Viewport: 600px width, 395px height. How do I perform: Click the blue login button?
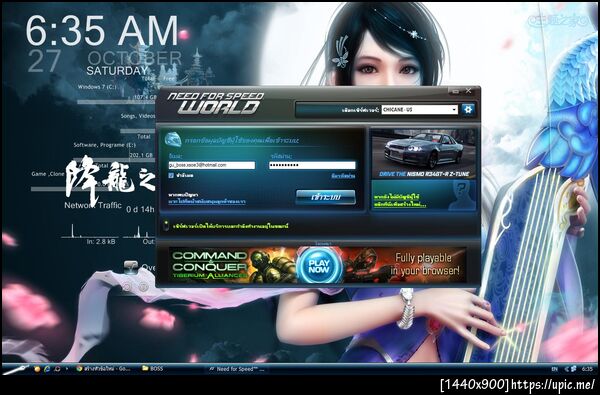[326, 197]
